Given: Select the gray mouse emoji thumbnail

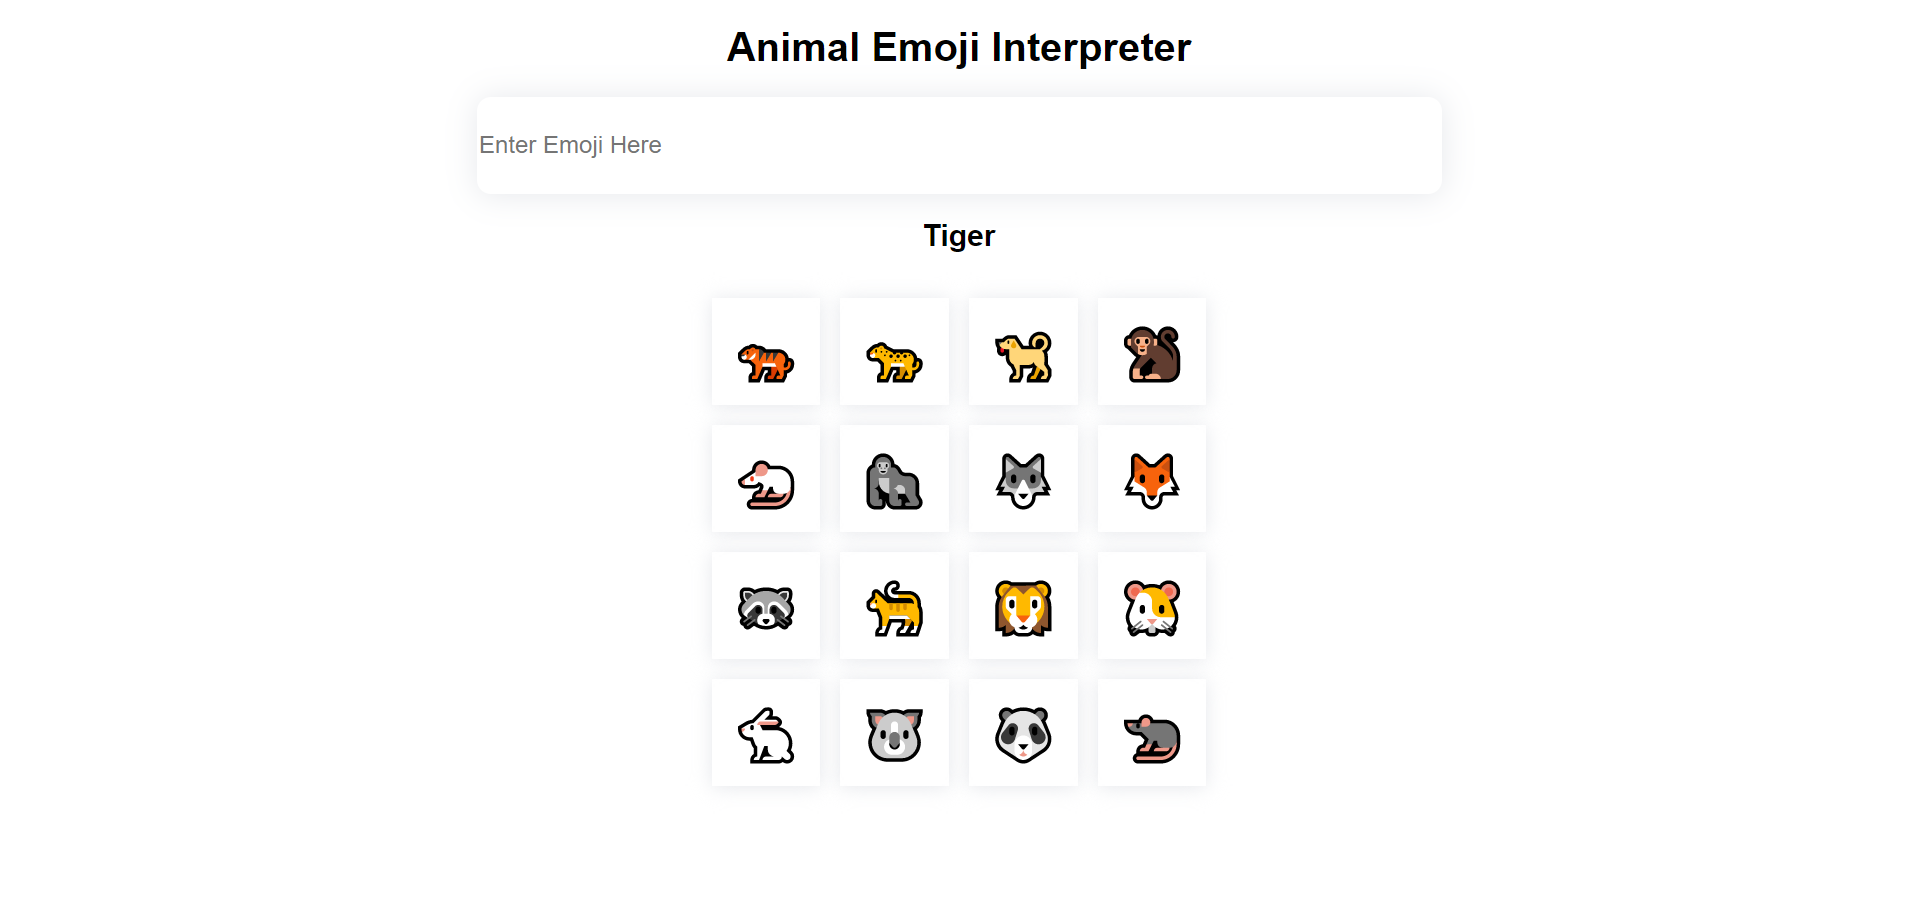Looking at the screenshot, I should (x=1150, y=732).
